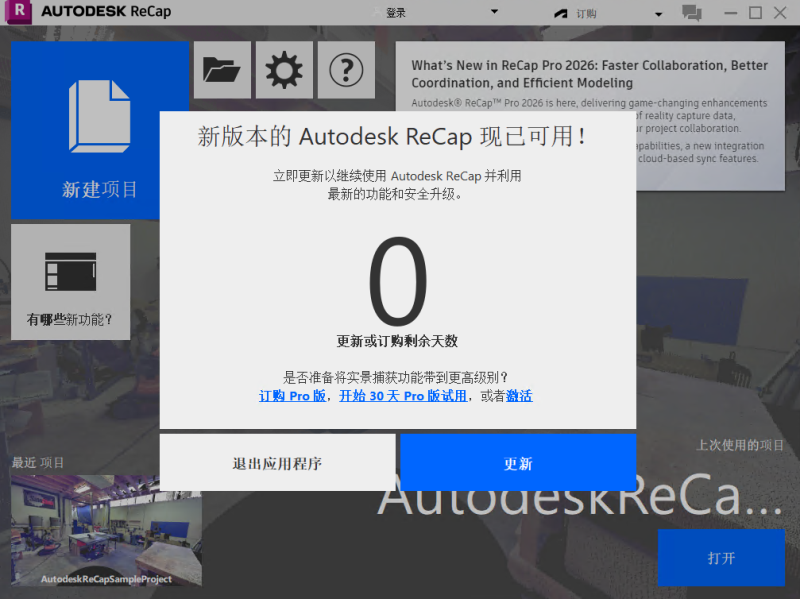This screenshot has width=800, height=599.
Task: Click the 更新 update button
Action: pyautogui.click(x=517, y=463)
